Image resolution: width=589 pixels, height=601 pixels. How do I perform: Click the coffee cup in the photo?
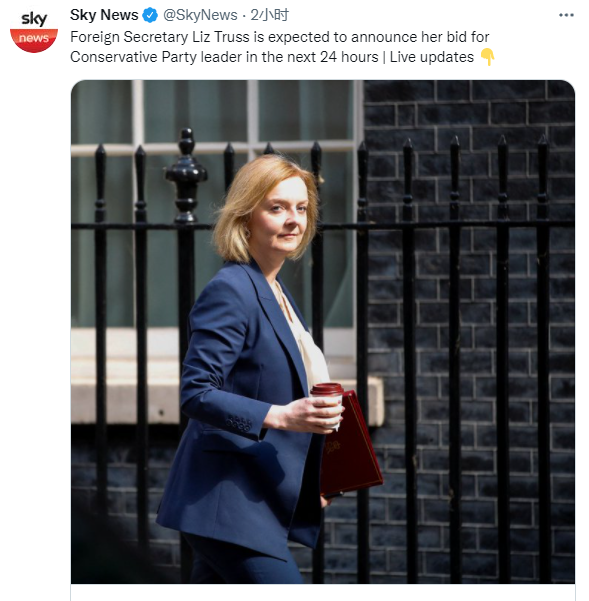(328, 406)
